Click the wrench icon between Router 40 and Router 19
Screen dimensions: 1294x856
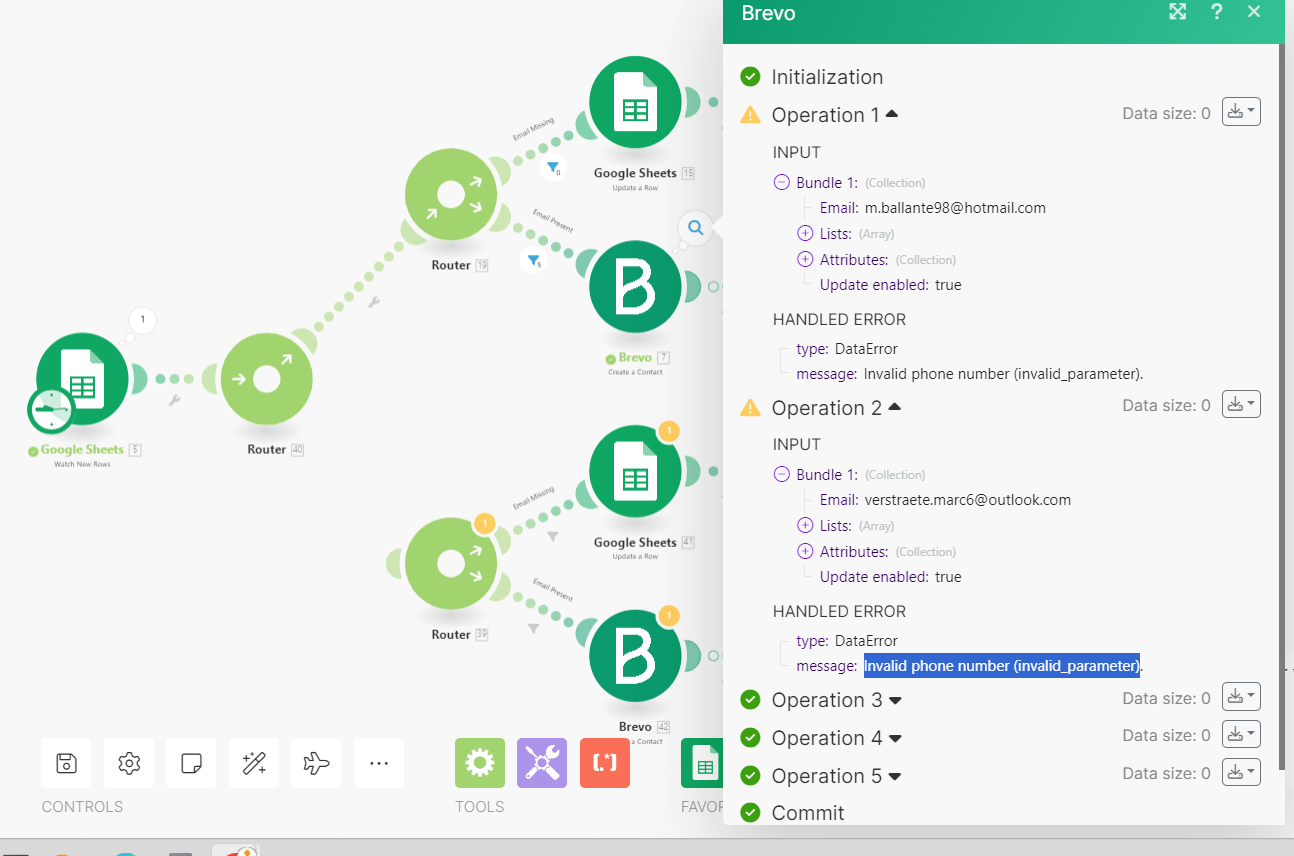point(373,301)
